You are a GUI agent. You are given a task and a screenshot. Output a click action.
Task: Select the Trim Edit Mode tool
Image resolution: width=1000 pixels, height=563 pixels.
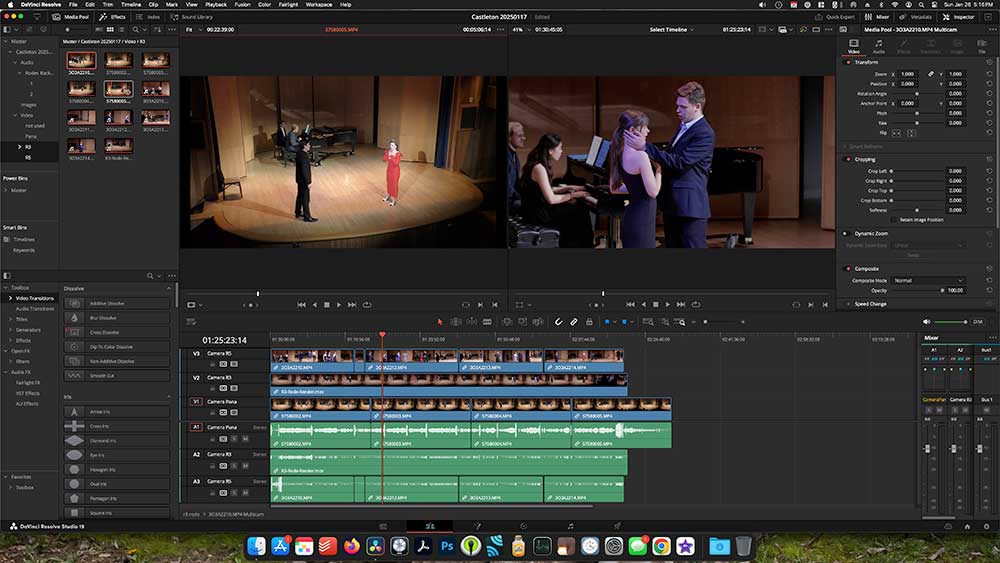[x=455, y=322]
